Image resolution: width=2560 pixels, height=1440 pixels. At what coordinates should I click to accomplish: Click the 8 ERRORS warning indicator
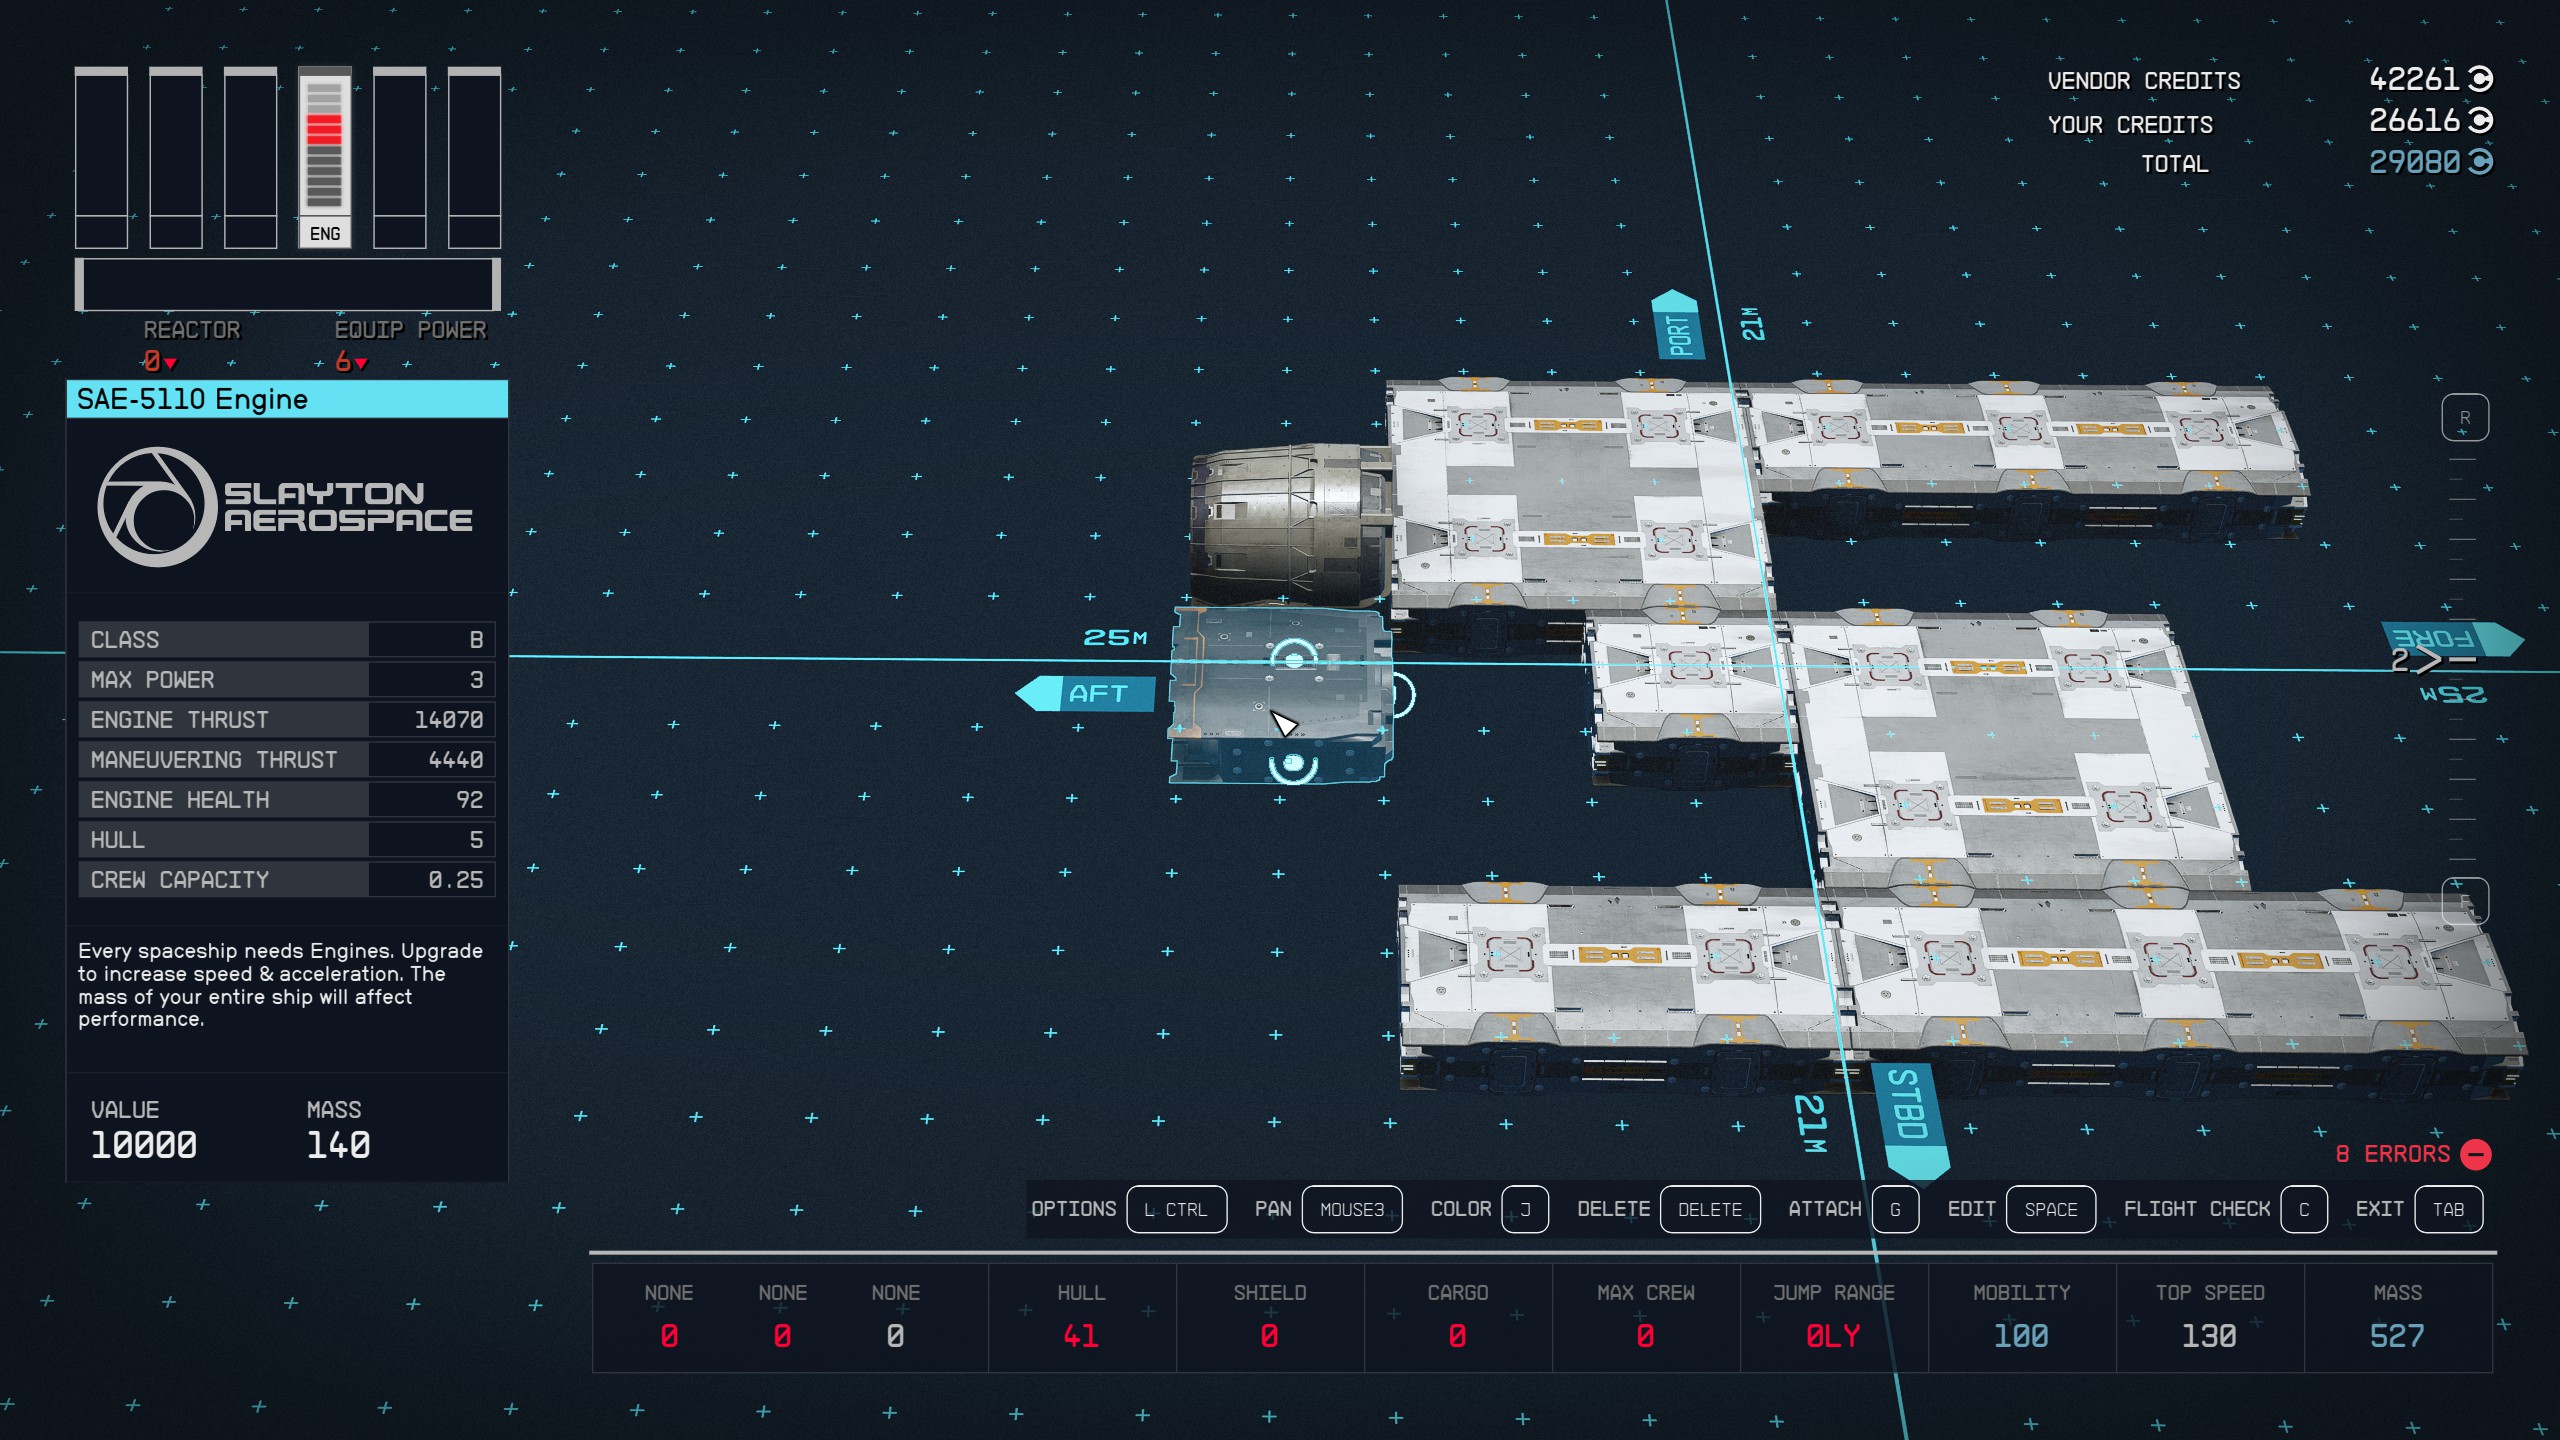pos(2409,1153)
